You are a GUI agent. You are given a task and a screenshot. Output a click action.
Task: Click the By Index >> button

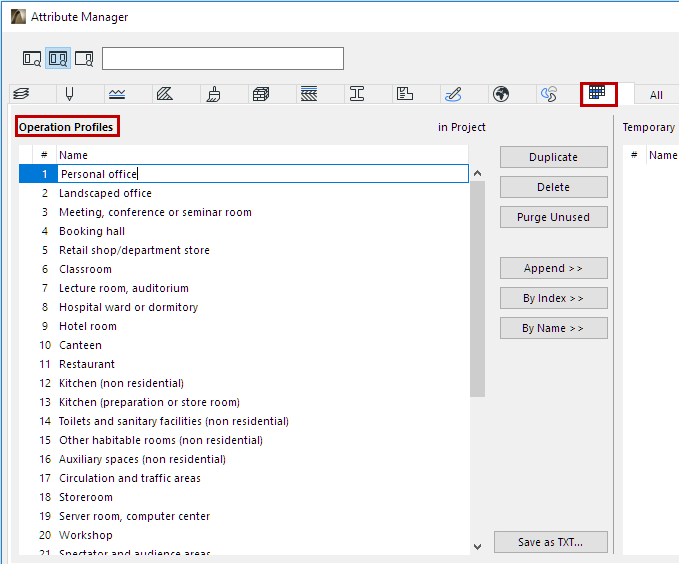[553, 298]
